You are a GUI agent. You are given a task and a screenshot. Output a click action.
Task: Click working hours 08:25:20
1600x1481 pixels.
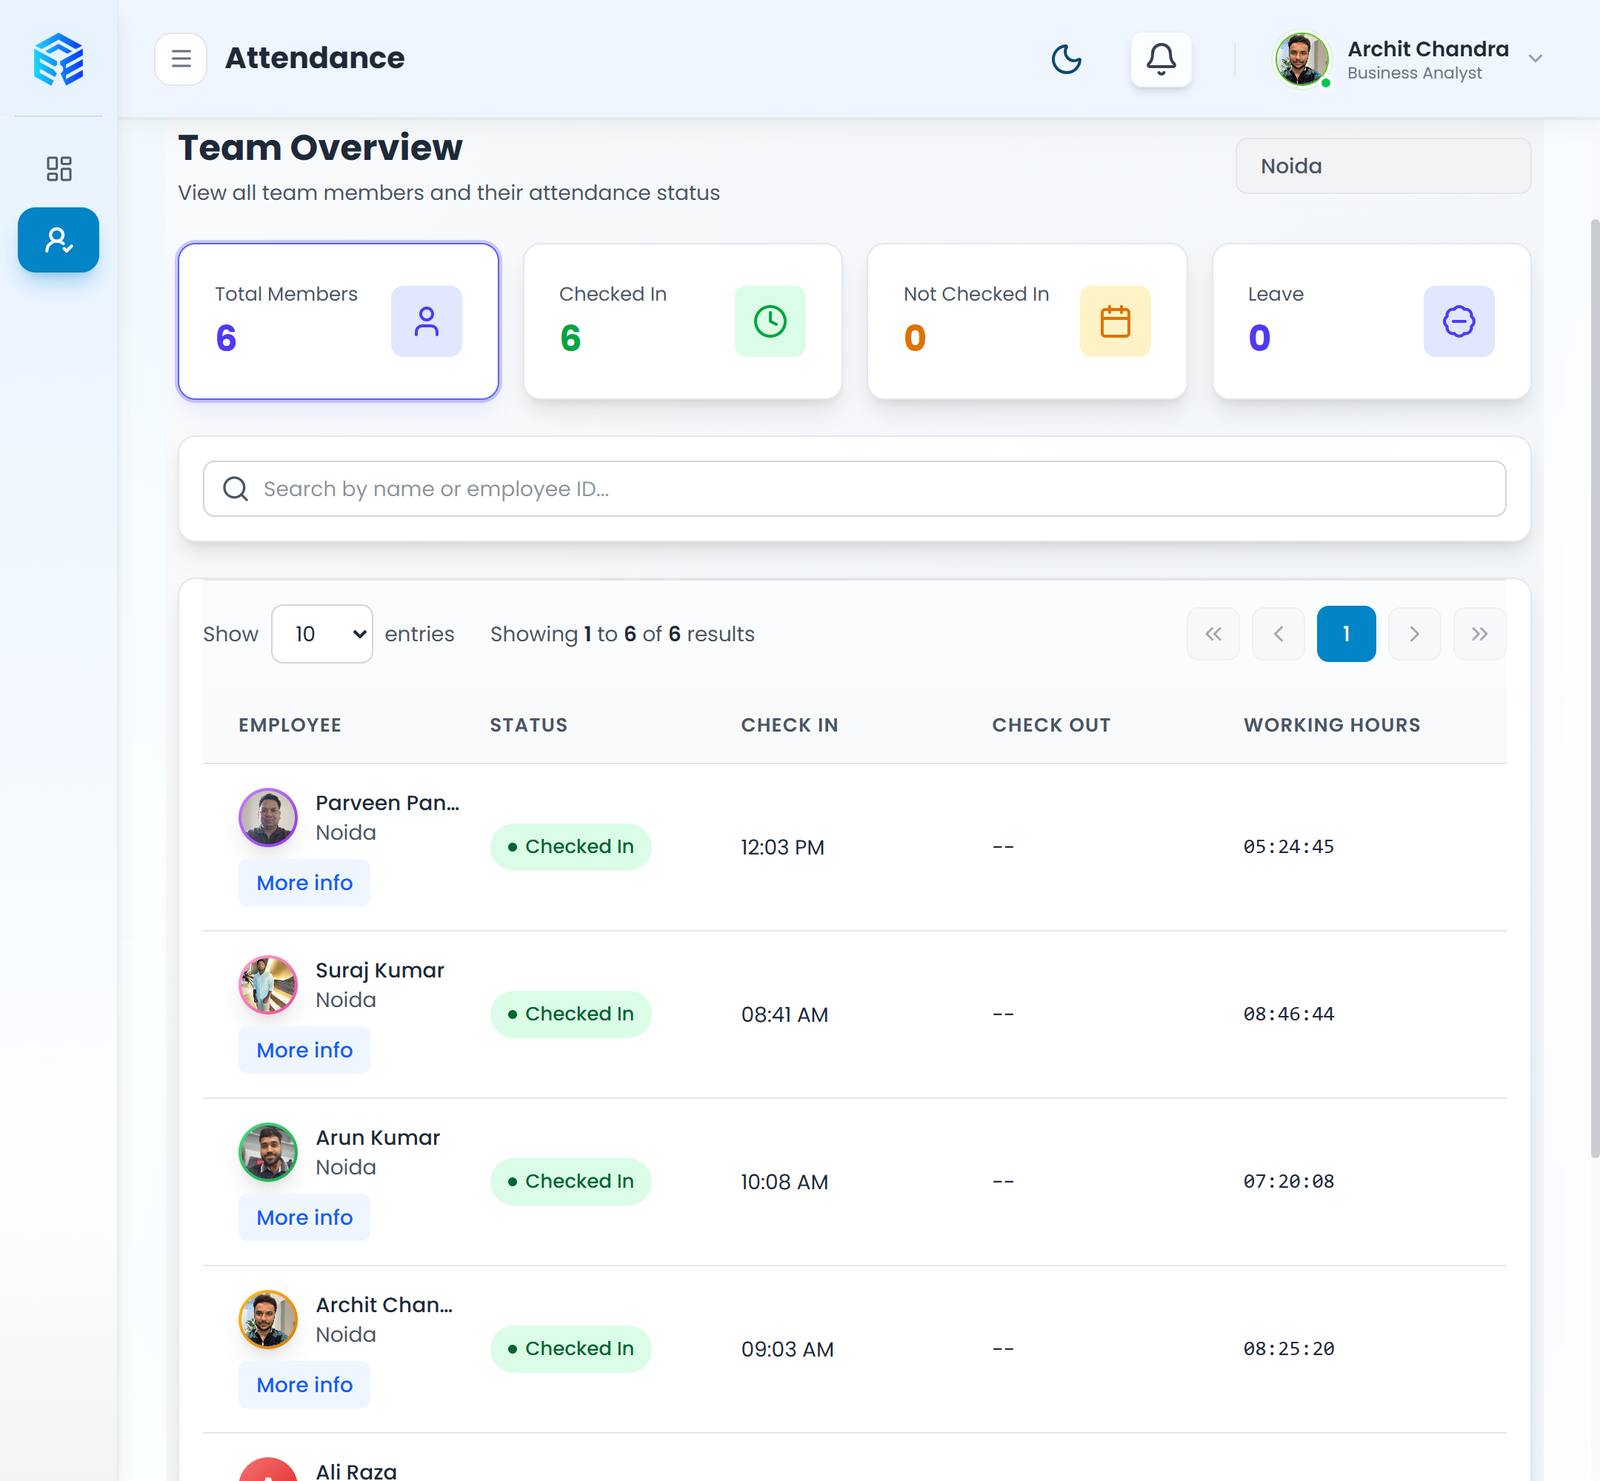pos(1289,1349)
